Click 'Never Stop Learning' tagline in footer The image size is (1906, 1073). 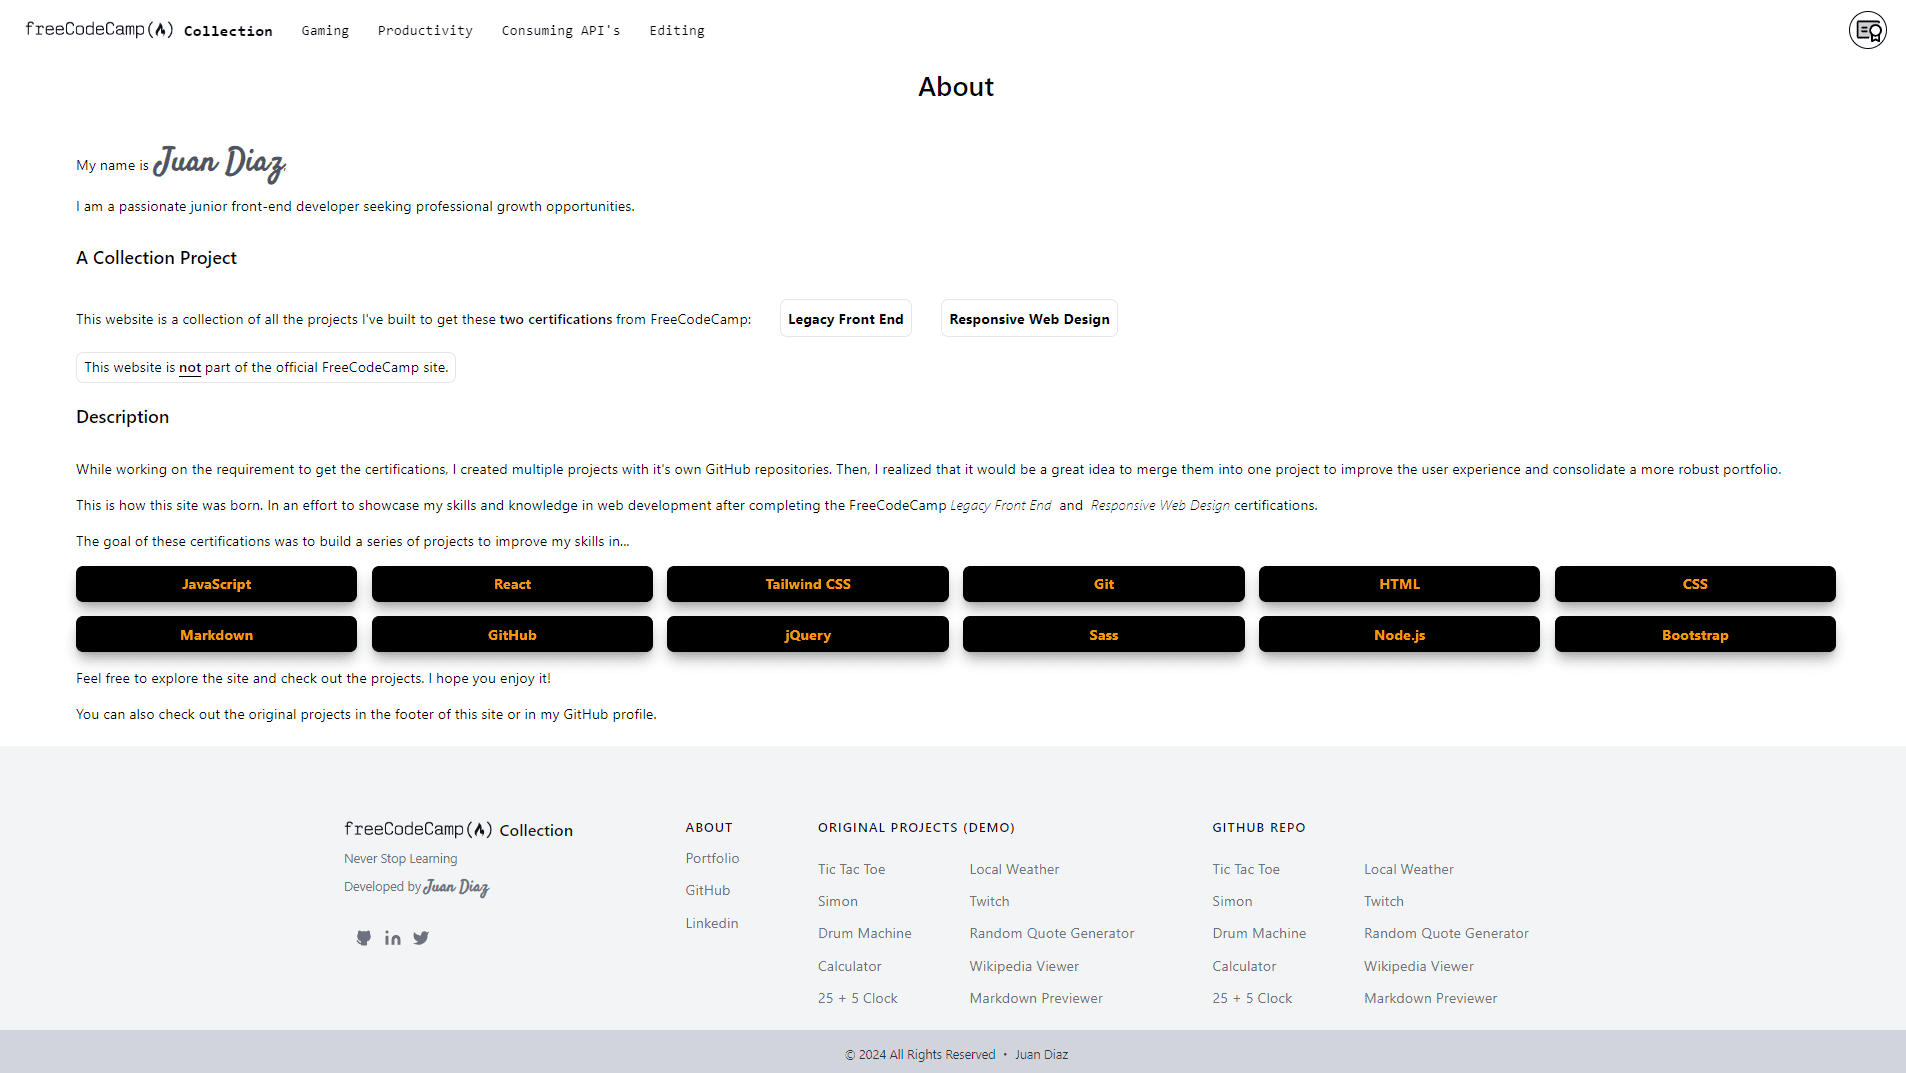pyautogui.click(x=400, y=858)
